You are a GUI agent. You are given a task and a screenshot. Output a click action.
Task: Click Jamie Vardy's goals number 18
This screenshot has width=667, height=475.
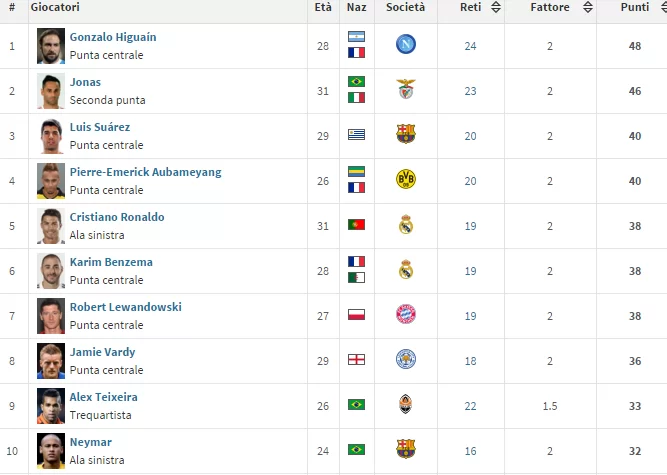coord(470,360)
